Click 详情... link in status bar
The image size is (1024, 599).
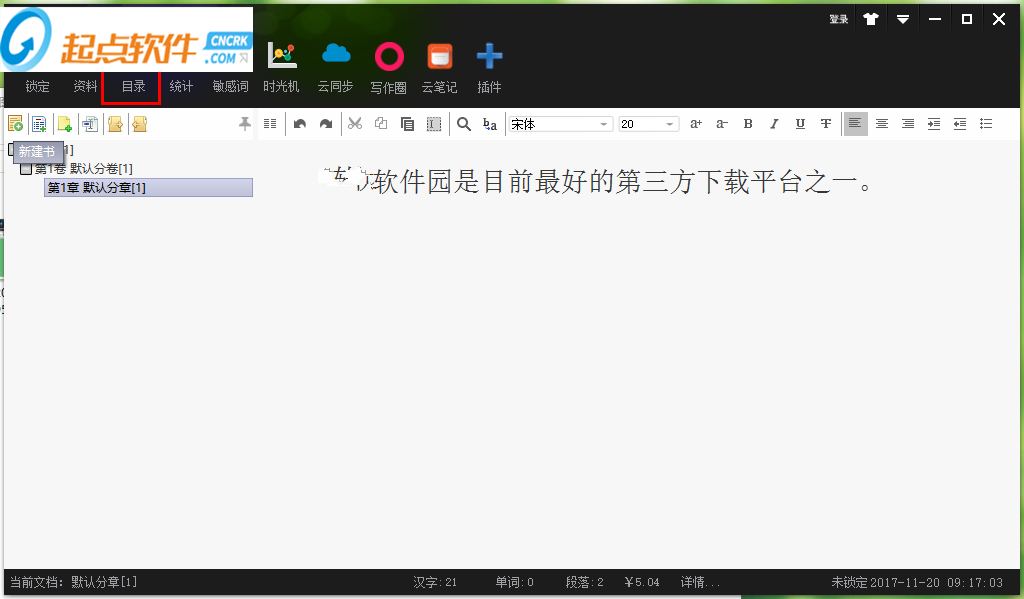click(x=700, y=582)
